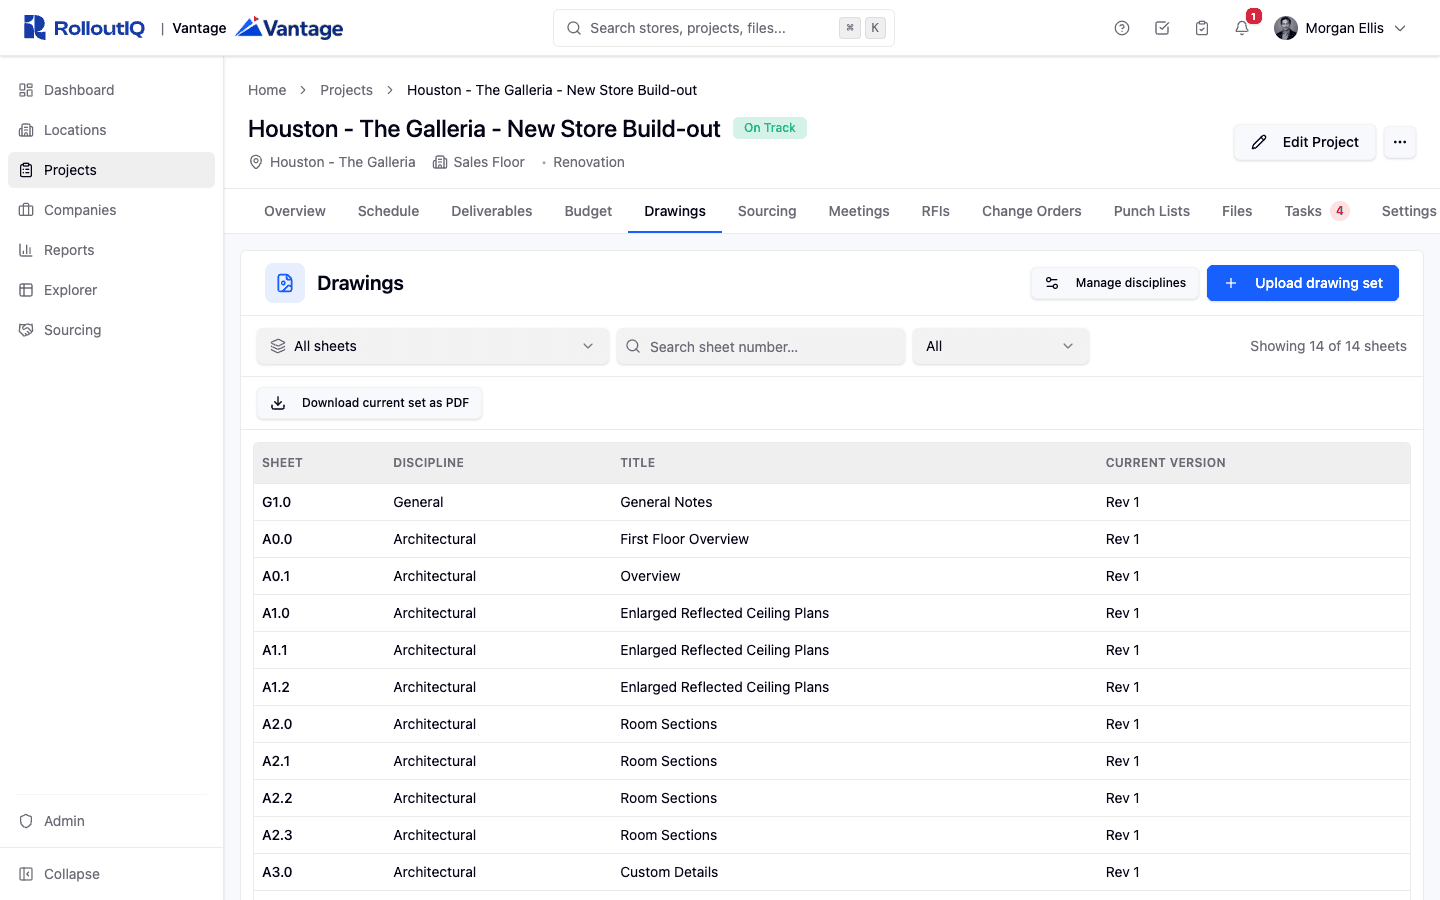Click the pencil icon on Edit Project

[1259, 142]
